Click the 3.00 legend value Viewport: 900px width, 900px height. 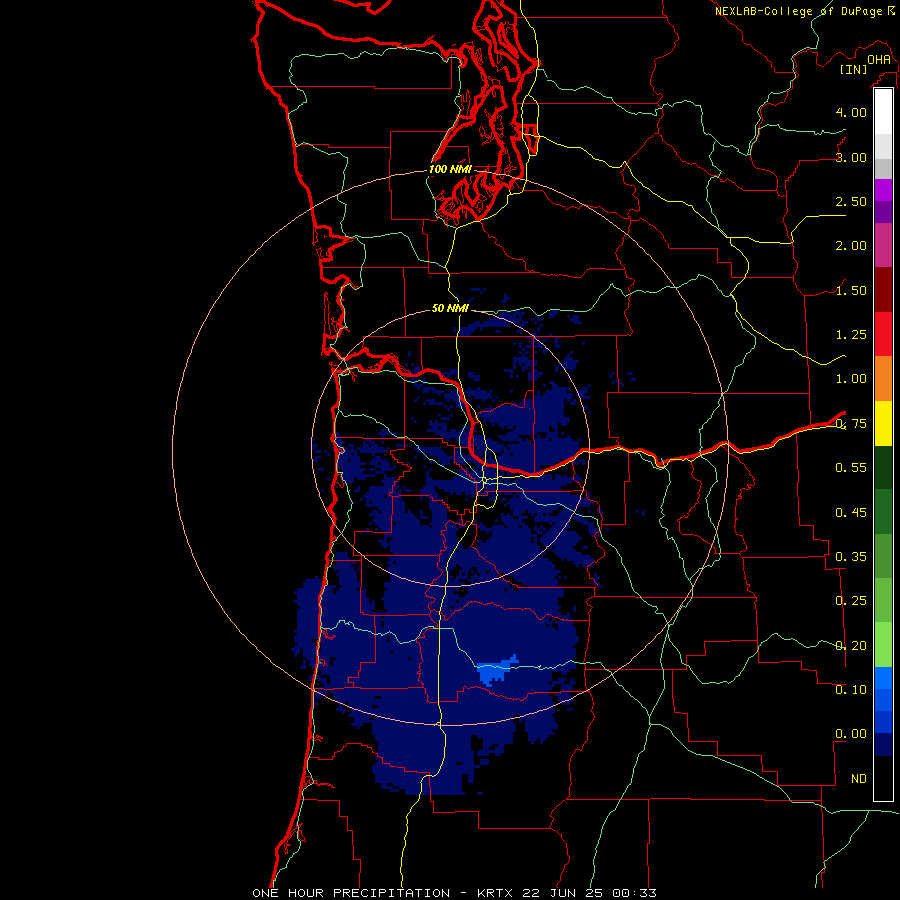851,157
